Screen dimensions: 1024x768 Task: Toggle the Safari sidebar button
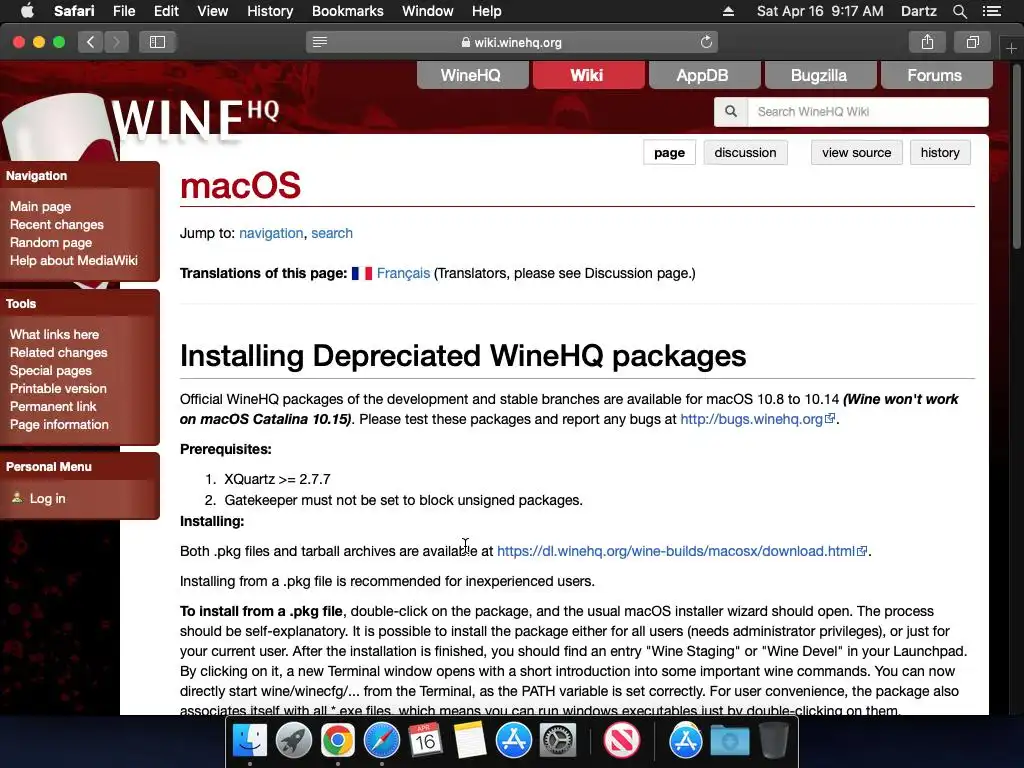coord(157,42)
